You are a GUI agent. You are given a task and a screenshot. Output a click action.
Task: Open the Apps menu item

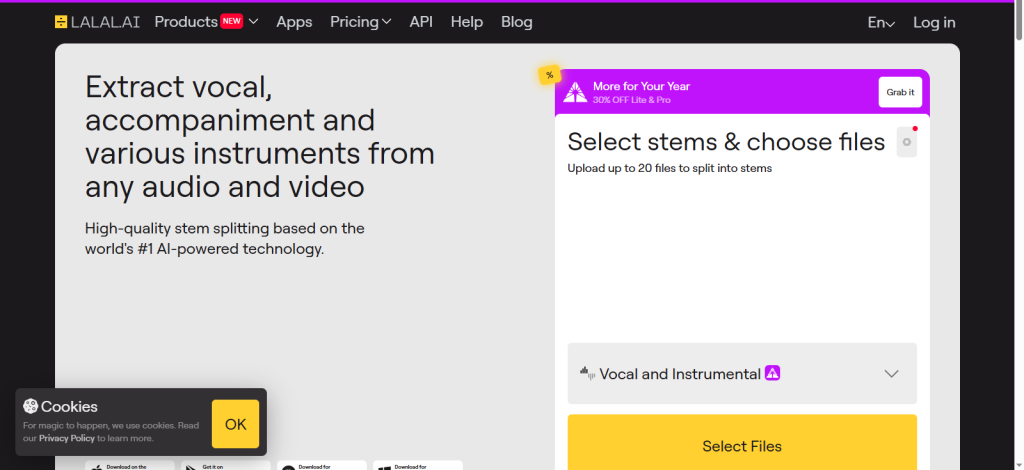294,22
